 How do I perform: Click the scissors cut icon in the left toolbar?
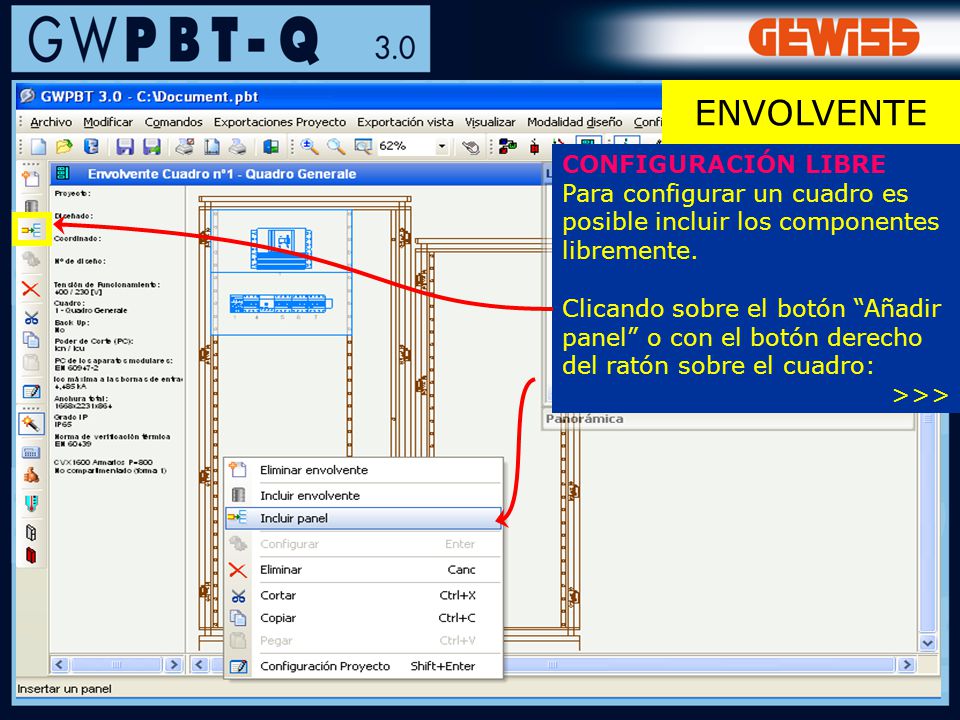[x=31, y=317]
